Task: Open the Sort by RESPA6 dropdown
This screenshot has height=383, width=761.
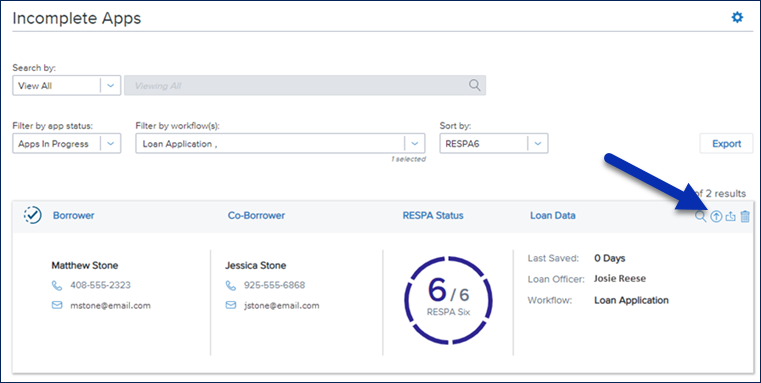Action: [494, 144]
